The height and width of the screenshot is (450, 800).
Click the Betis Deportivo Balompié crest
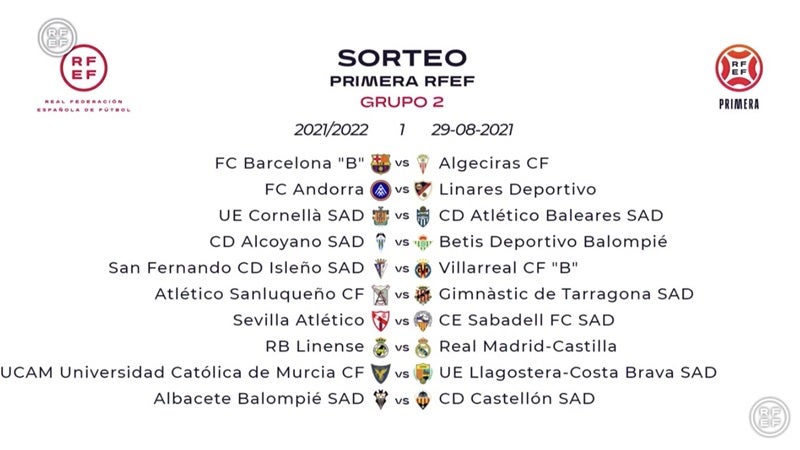pos(423,242)
